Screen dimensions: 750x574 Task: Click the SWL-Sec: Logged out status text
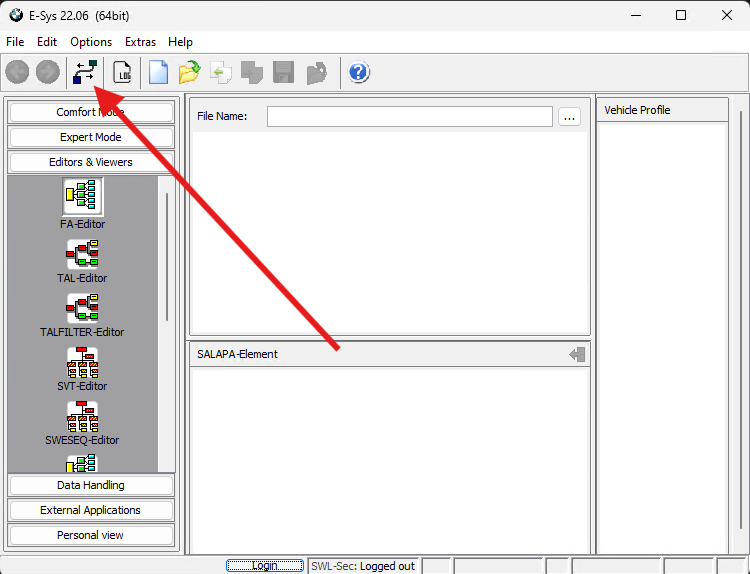(363, 566)
